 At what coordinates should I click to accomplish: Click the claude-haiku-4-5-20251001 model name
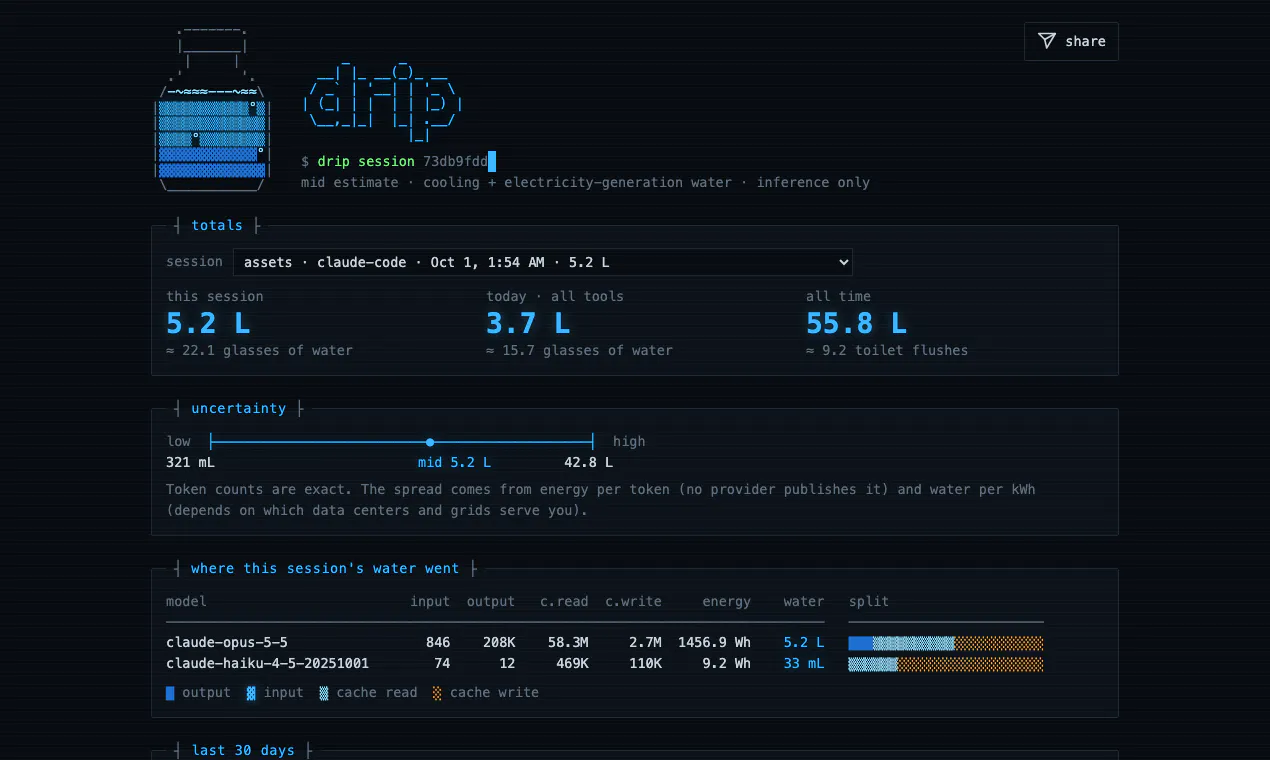pos(267,665)
